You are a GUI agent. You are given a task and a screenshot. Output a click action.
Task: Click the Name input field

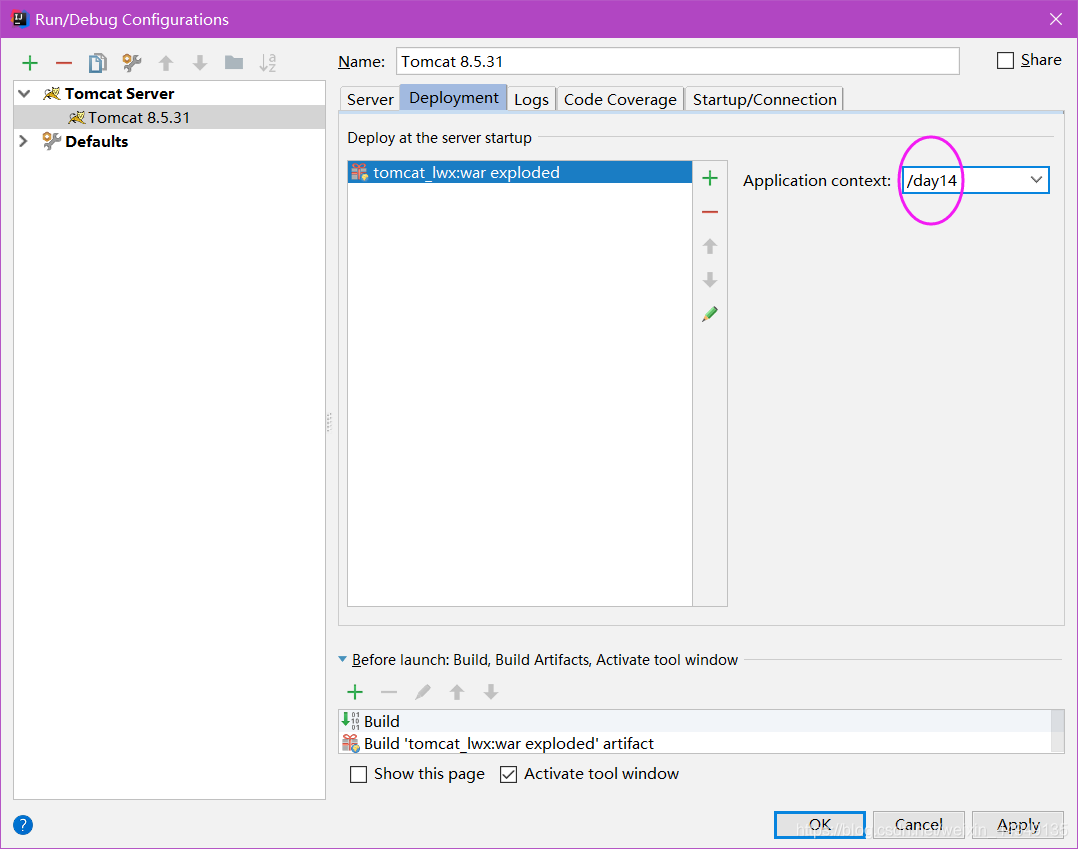click(x=677, y=61)
